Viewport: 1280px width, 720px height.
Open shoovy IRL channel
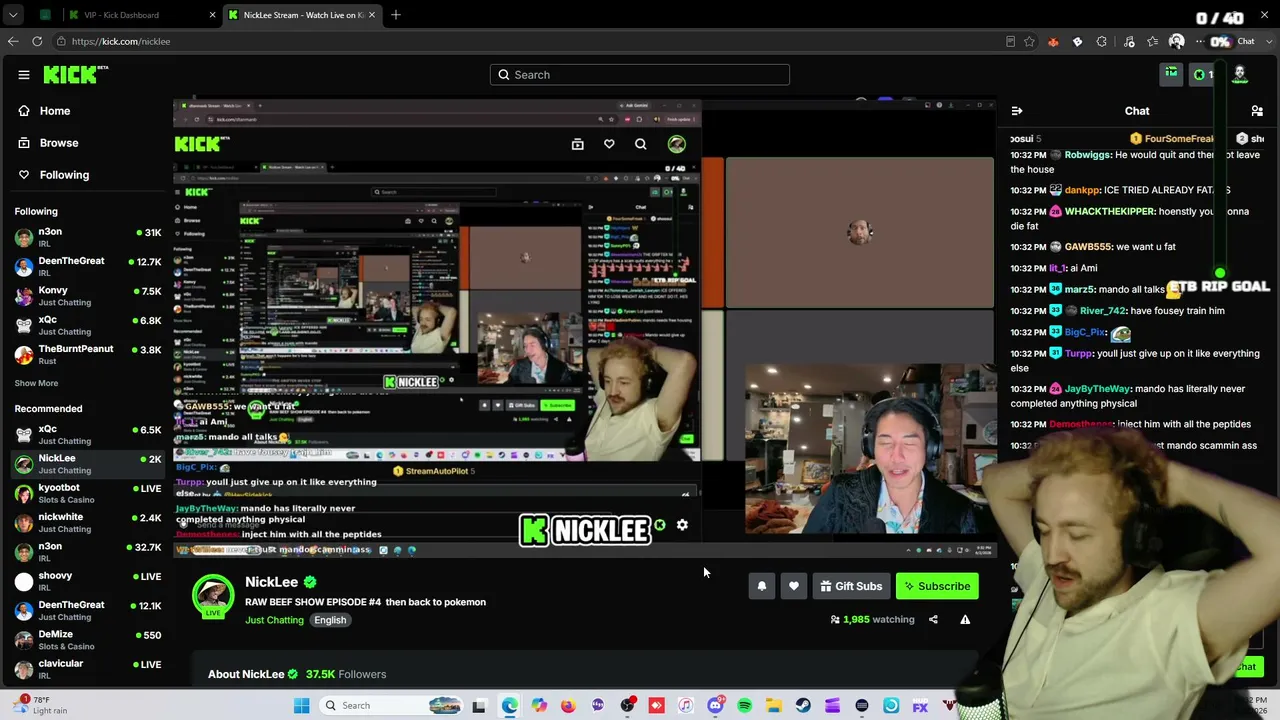(x=88, y=581)
